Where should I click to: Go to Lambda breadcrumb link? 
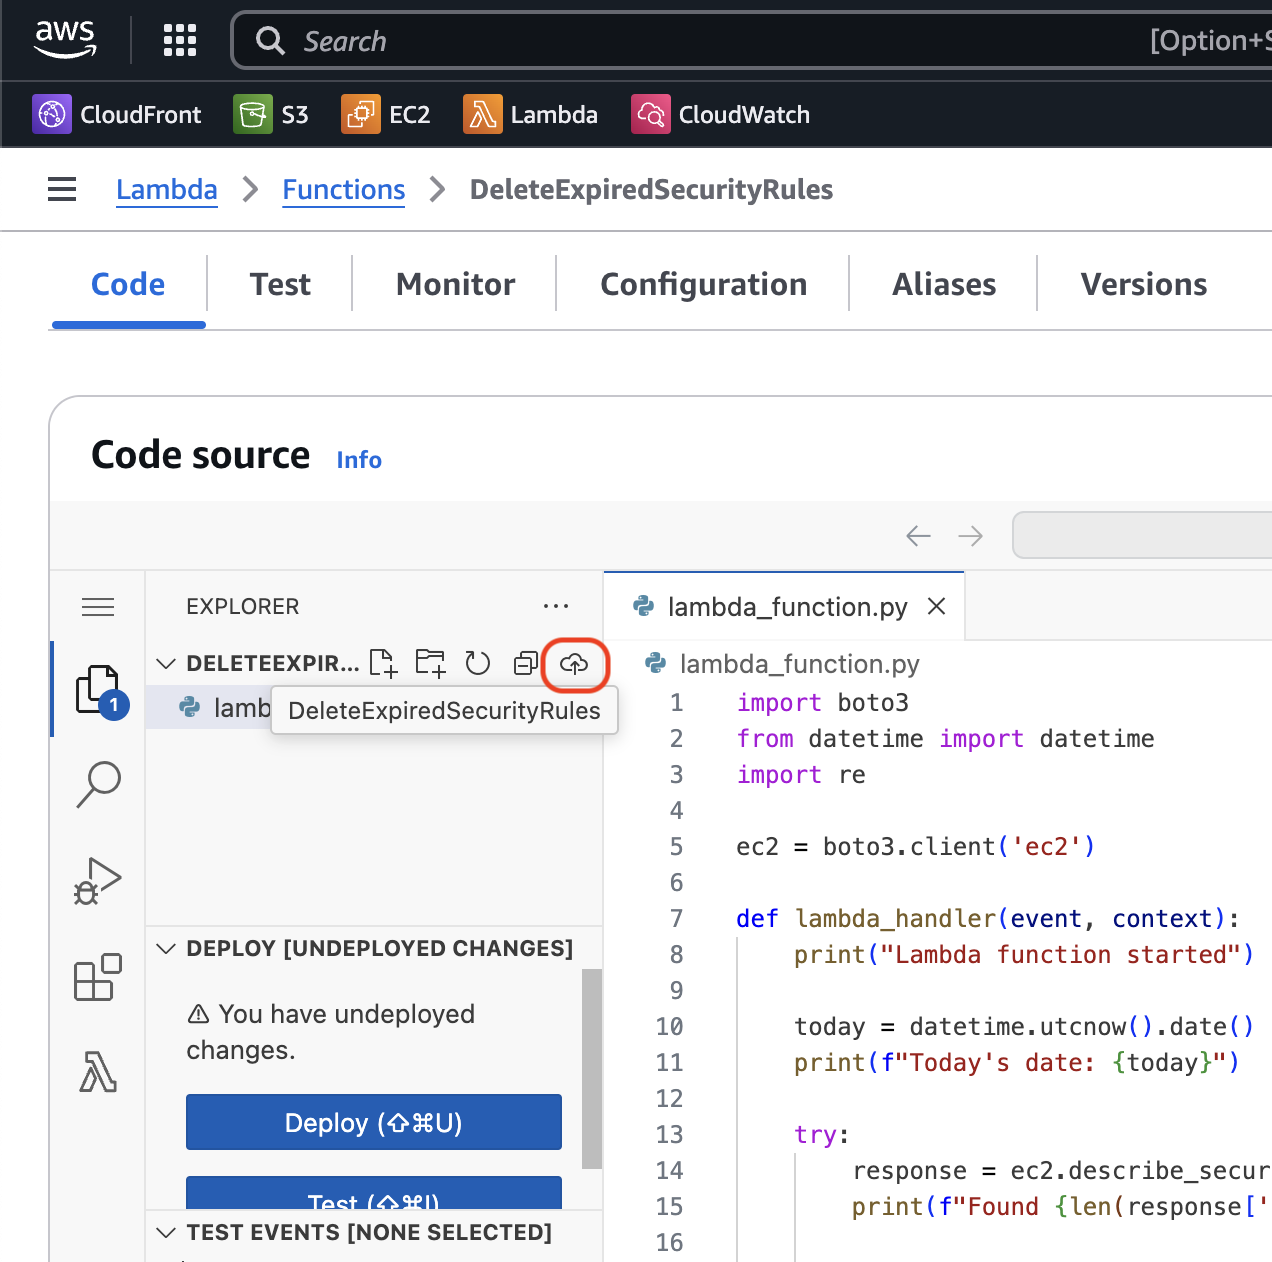click(167, 189)
